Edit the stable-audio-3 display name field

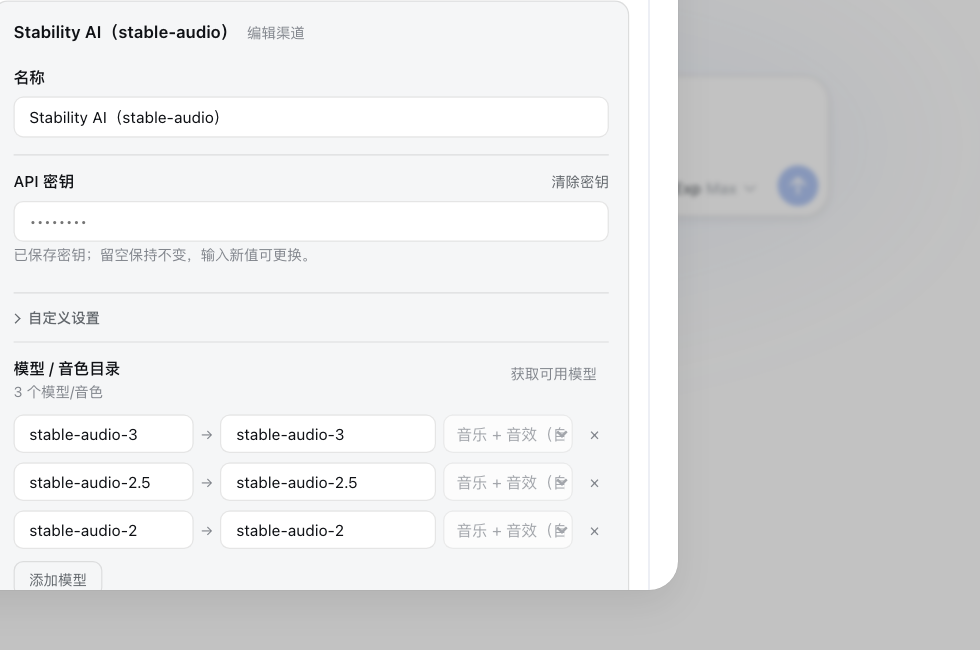click(328, 434)
